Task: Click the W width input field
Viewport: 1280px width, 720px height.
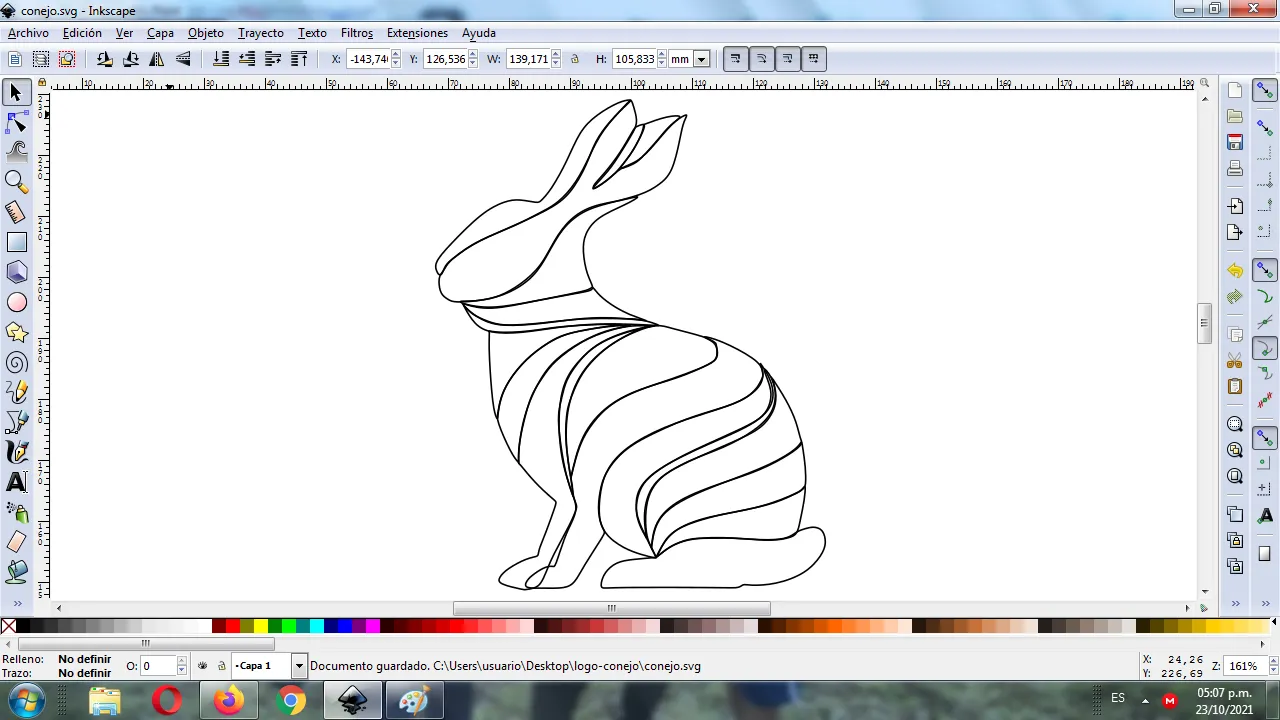Action: 528,59
